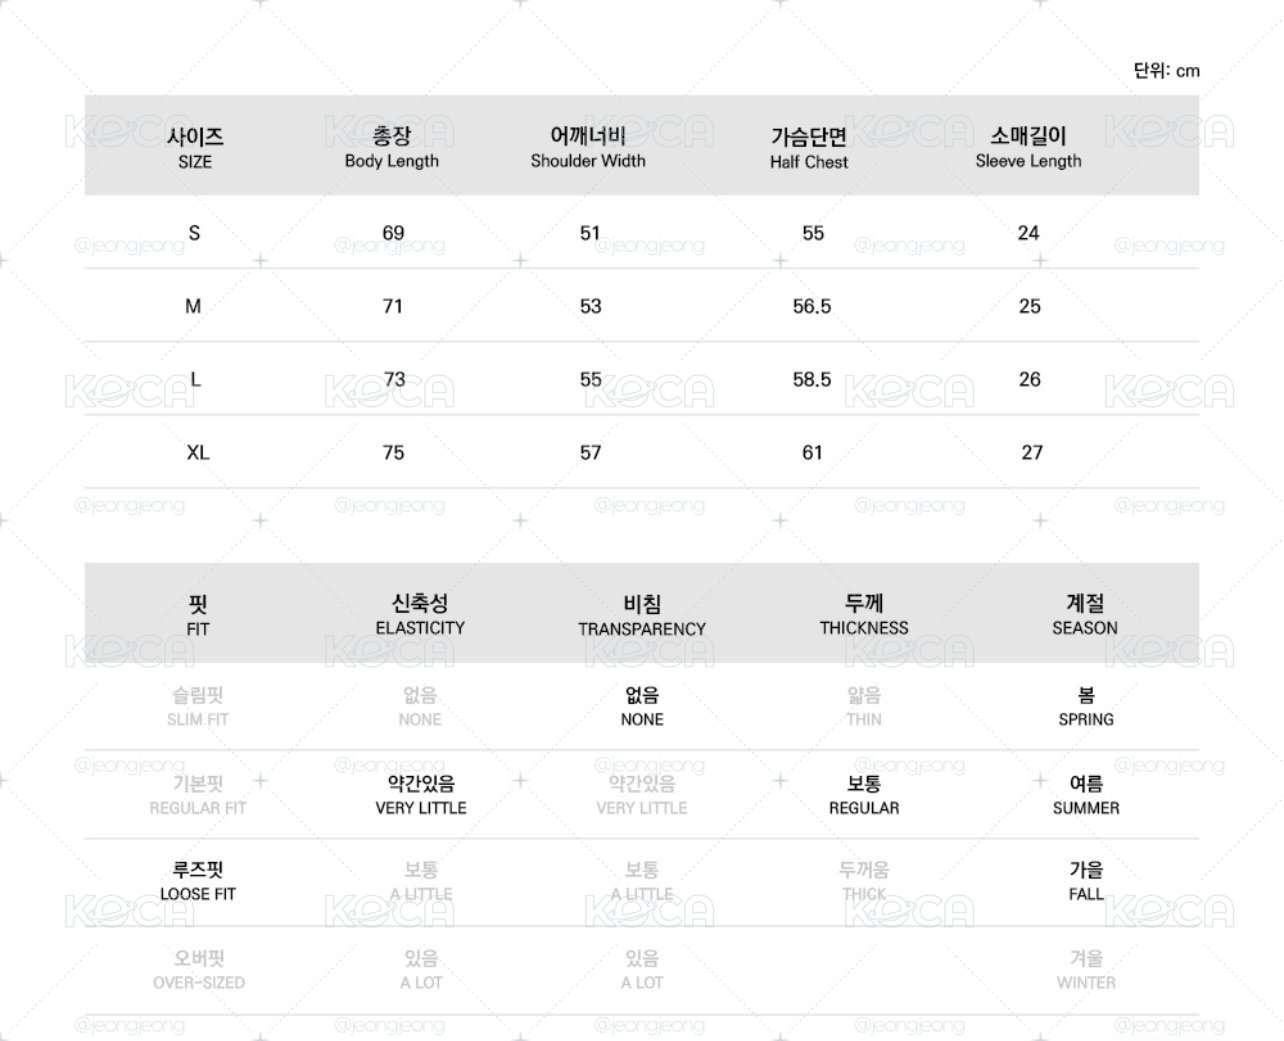Select REGULAR under Thickness

(864, 795)
